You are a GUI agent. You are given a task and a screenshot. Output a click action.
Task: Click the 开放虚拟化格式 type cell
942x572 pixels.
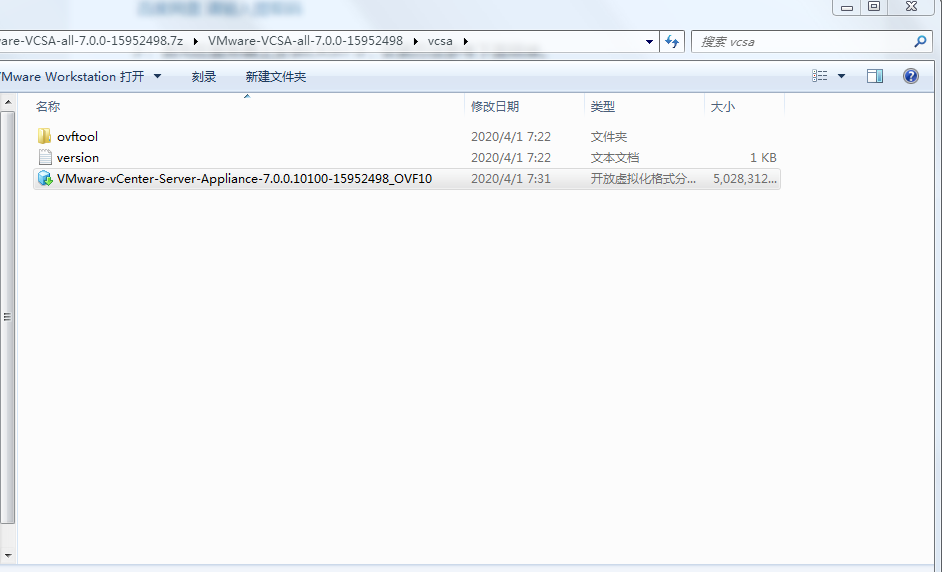(643, 178)
